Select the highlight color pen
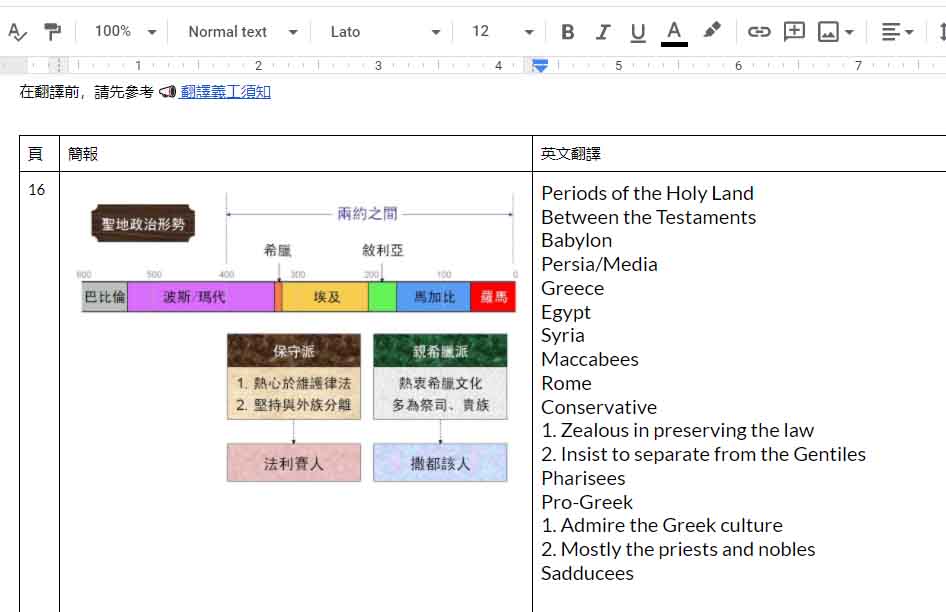 tap(712, 31)
